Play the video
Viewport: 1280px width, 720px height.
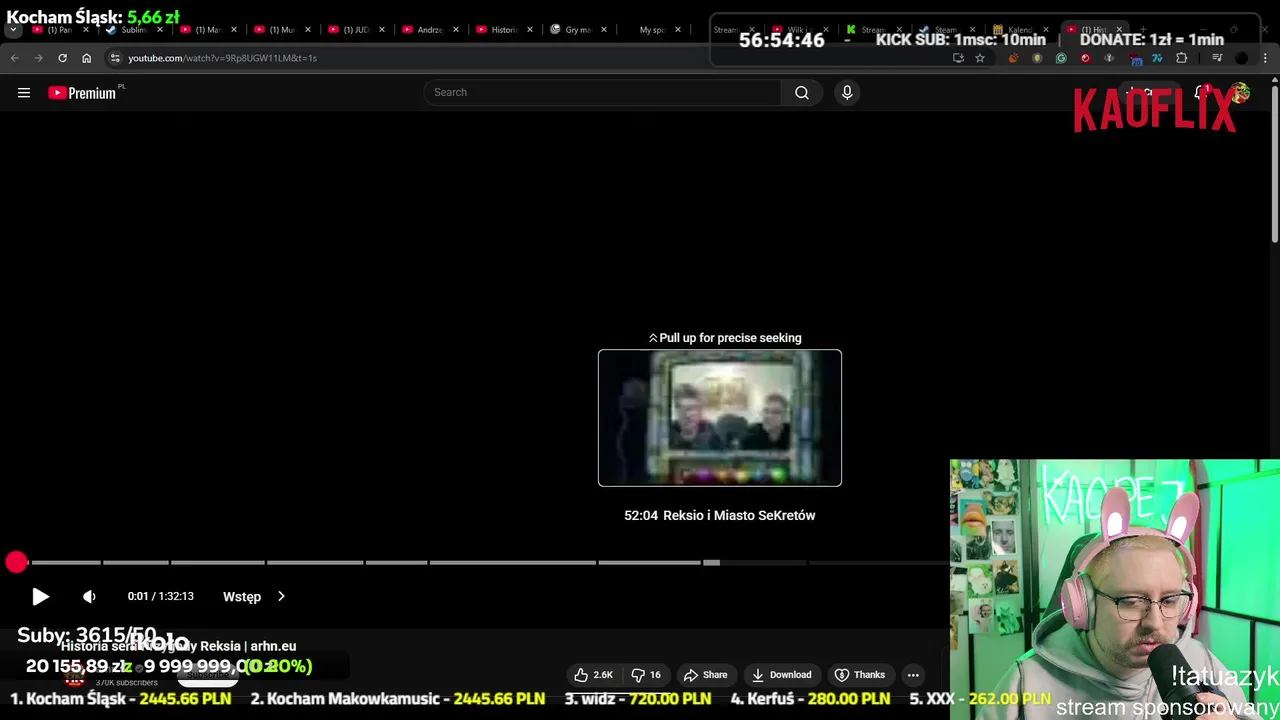tap(40, 596)
